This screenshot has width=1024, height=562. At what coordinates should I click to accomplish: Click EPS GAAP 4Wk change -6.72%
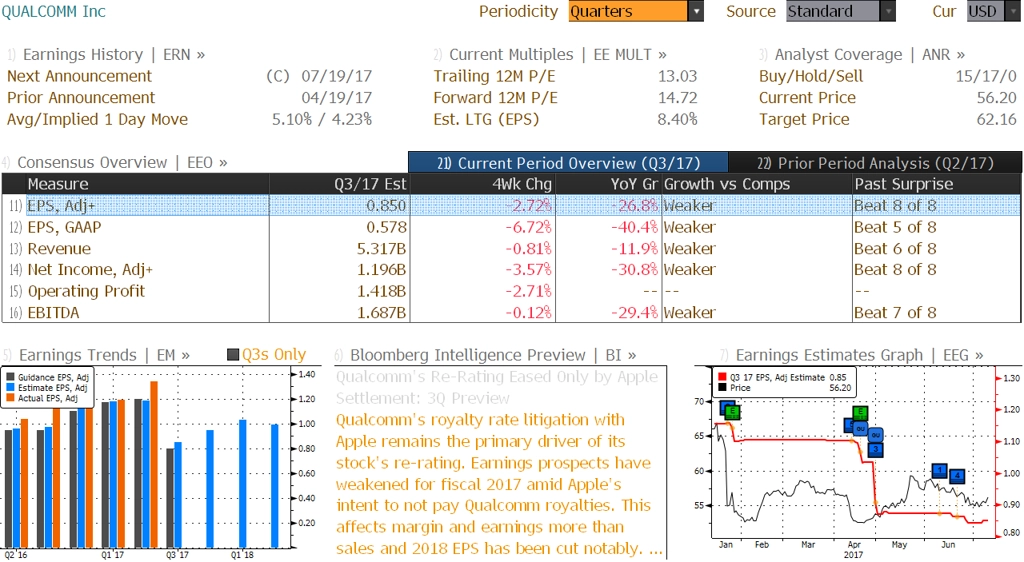[528, 227]
